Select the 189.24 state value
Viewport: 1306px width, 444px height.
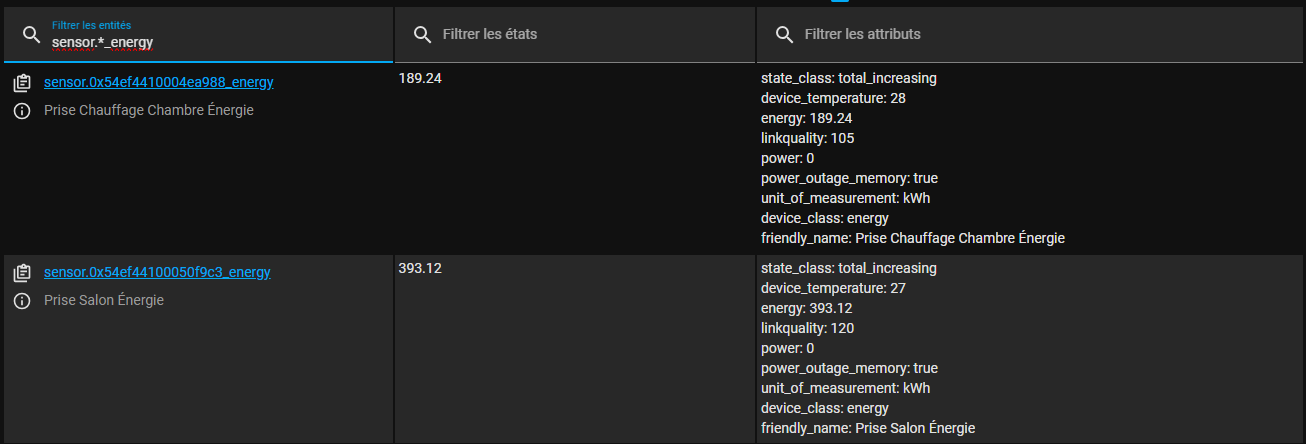coord(420,78)
